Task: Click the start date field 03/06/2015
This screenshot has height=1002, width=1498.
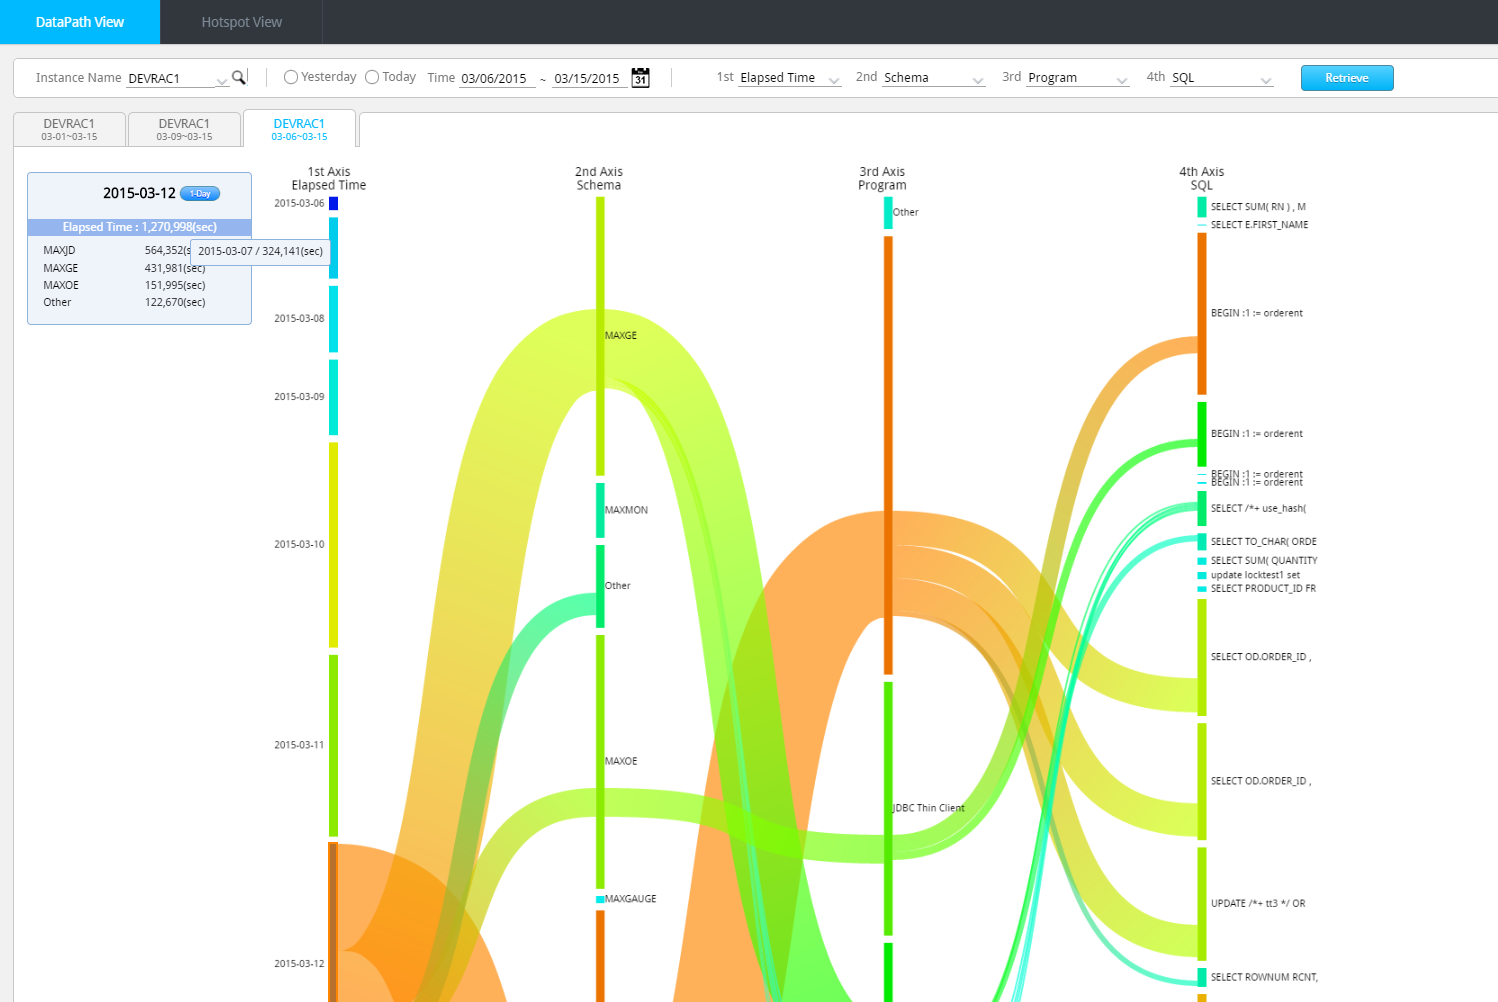Action: point(497,78)
